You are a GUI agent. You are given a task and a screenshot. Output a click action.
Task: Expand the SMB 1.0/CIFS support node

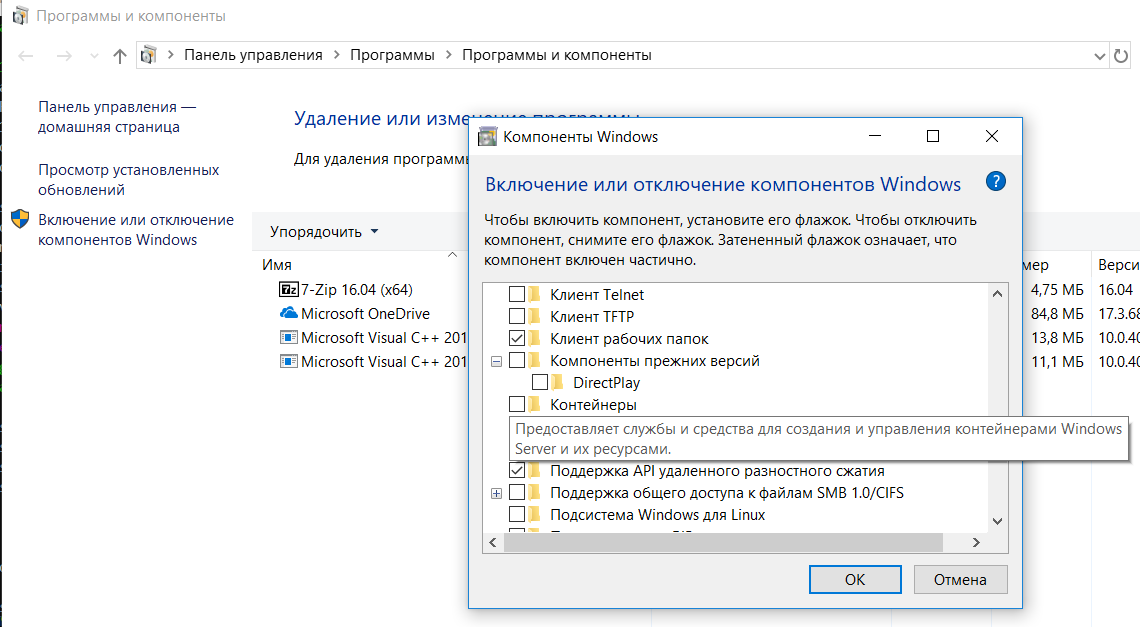click(496, 493)
